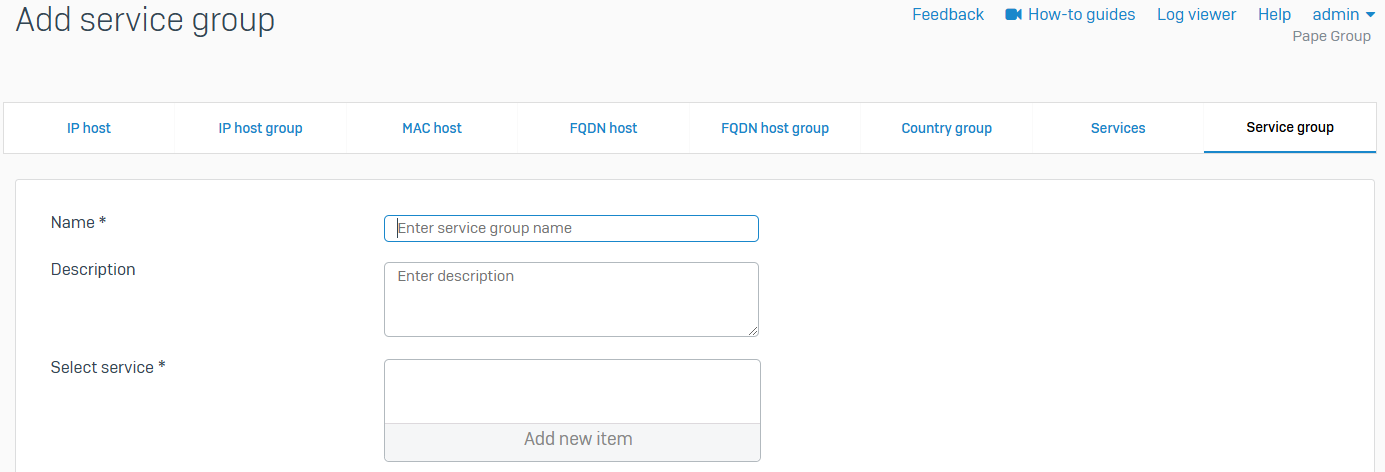
Task: Open the How-to guides link
Action: pos(1081,15)
